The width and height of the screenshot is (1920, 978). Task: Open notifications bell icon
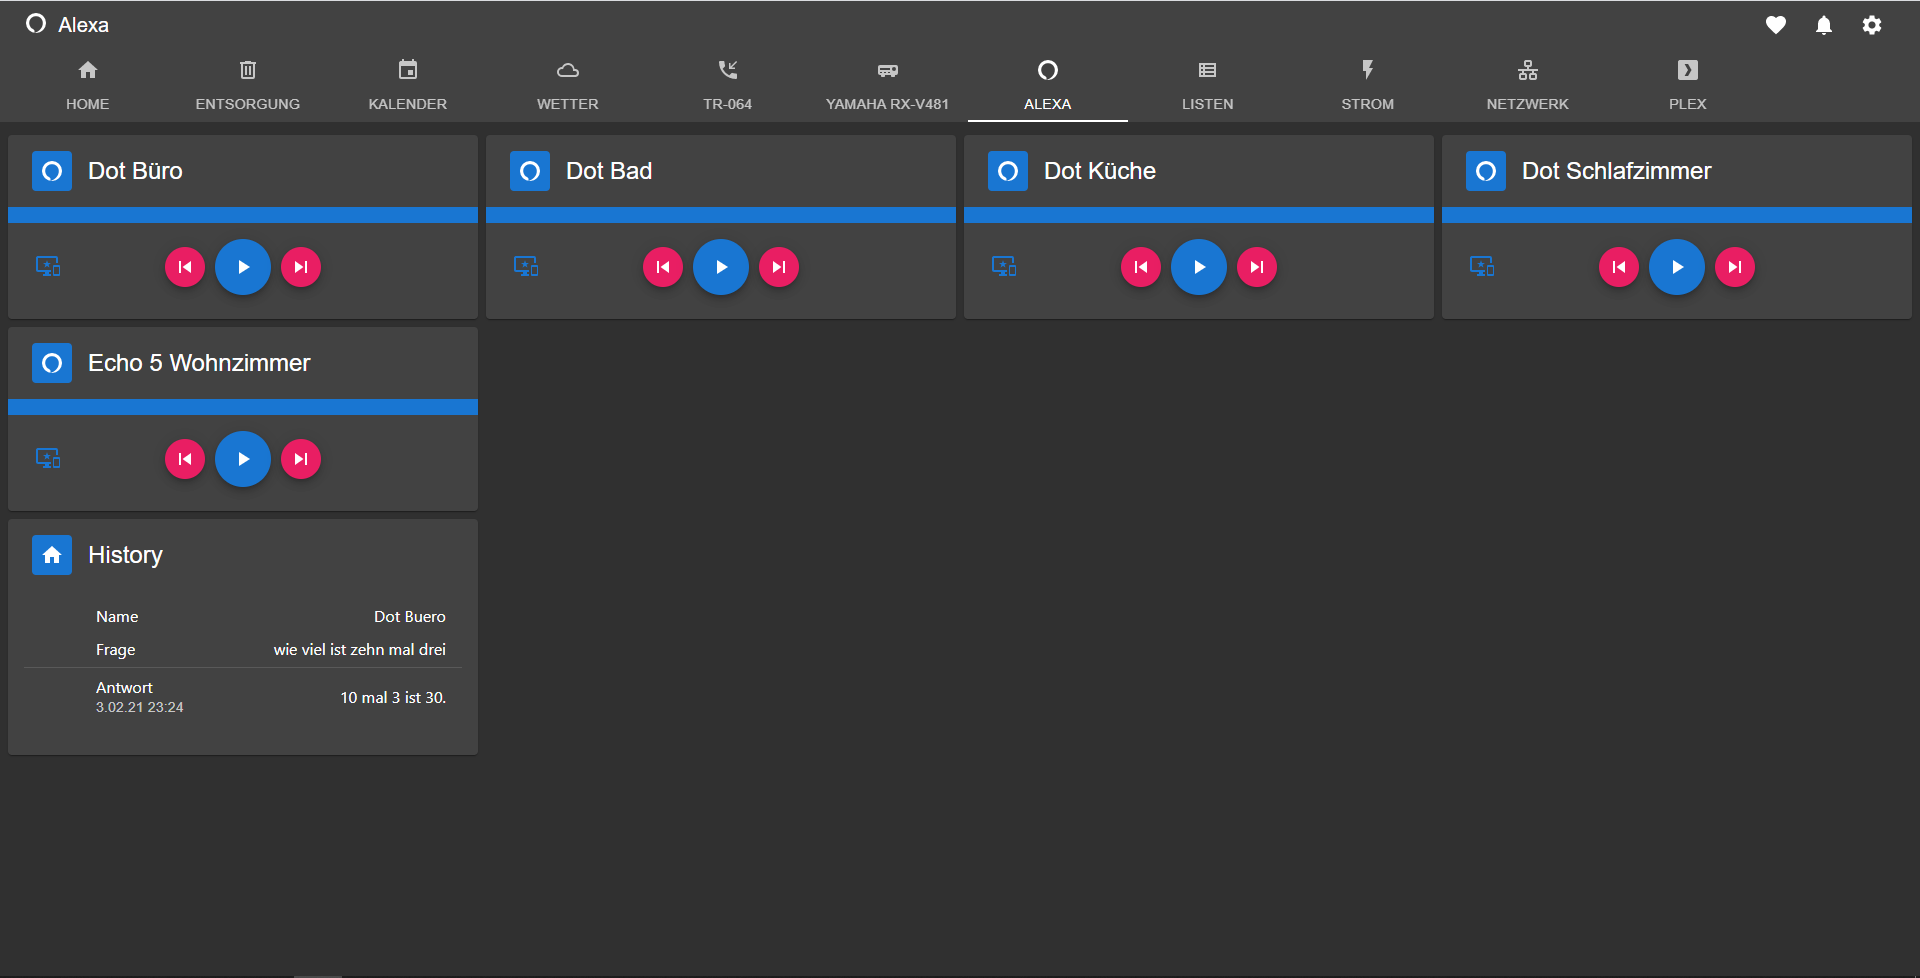[x=1824, y=25]
